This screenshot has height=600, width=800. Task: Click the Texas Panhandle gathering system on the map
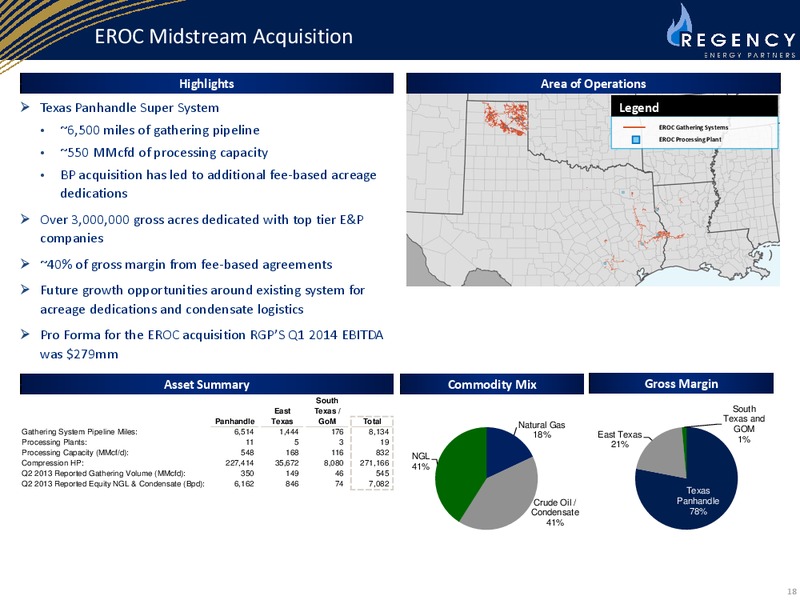pyautogui.click(x=505, y=118)
